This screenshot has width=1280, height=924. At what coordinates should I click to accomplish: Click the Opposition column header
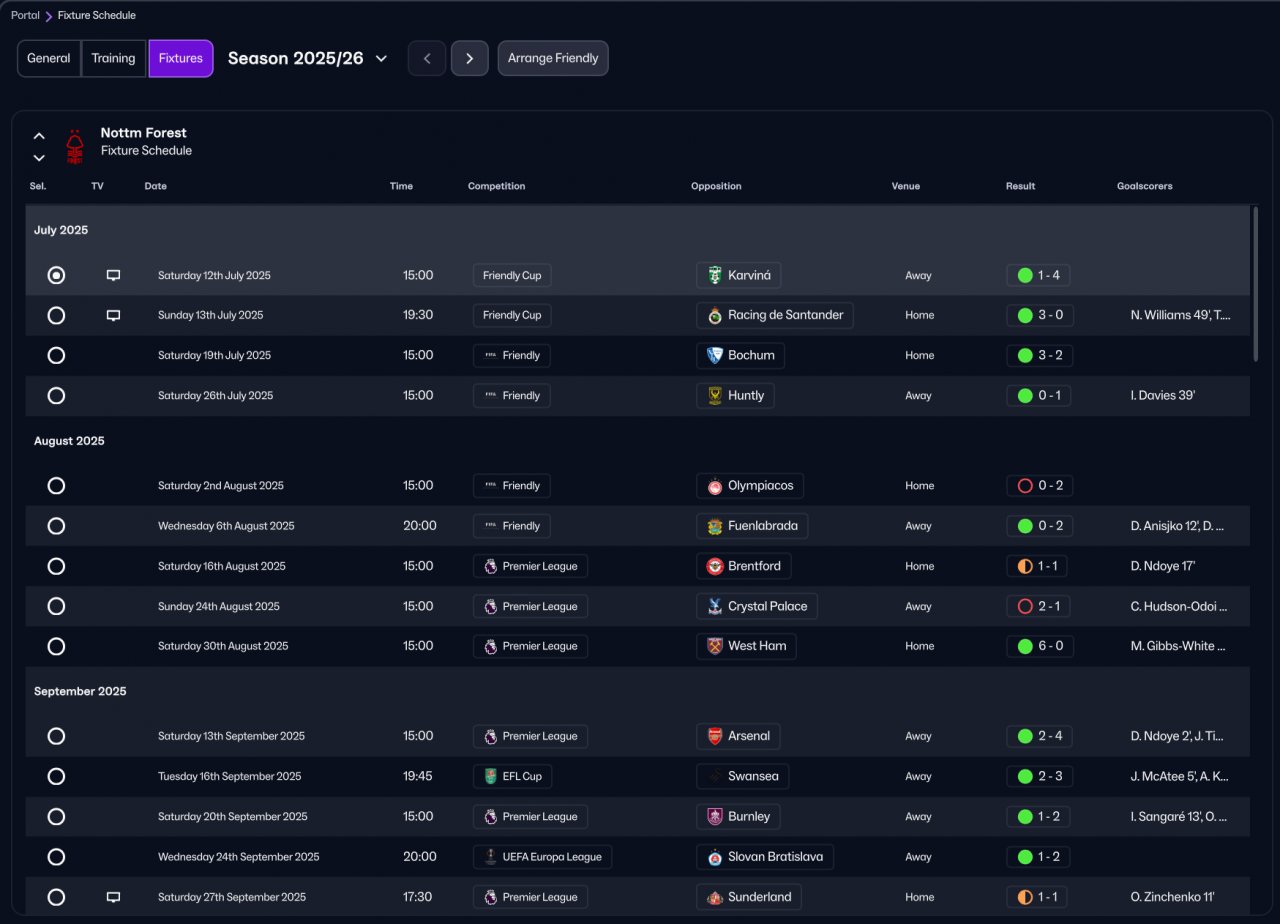click(x=716, y=186)
